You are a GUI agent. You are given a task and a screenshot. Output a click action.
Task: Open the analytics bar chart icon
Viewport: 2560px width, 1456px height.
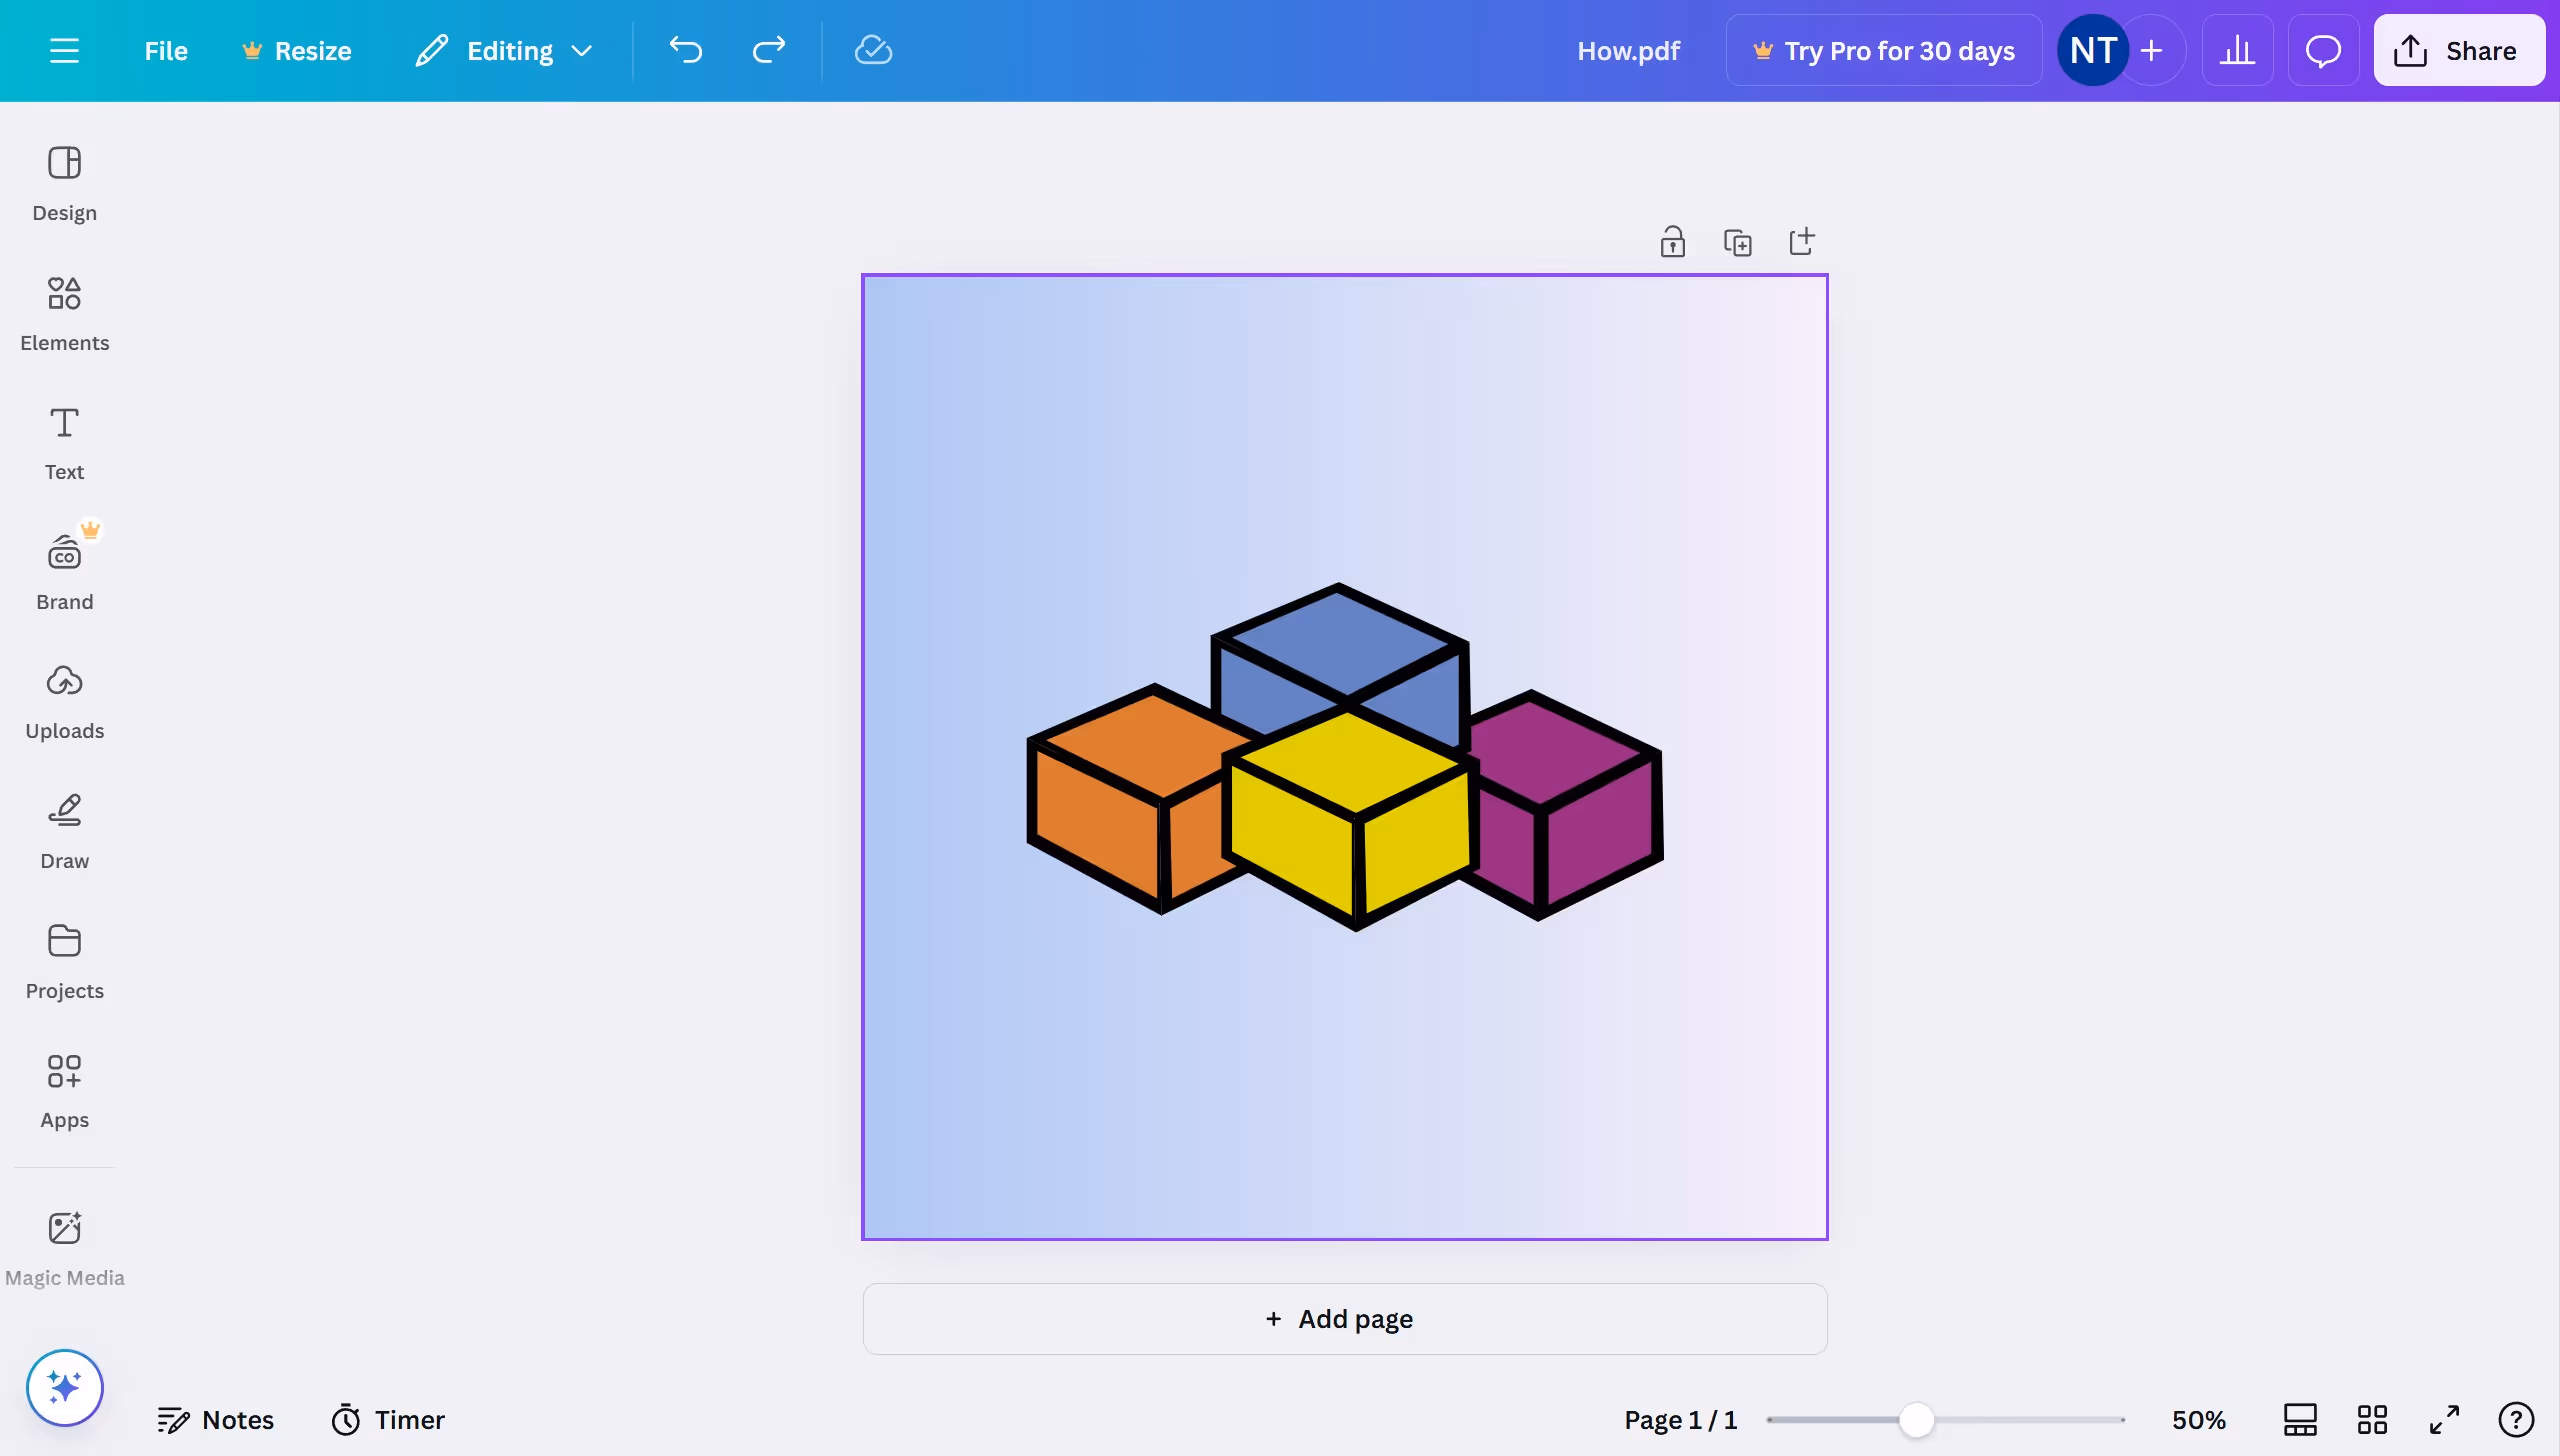coord(2237,51)
